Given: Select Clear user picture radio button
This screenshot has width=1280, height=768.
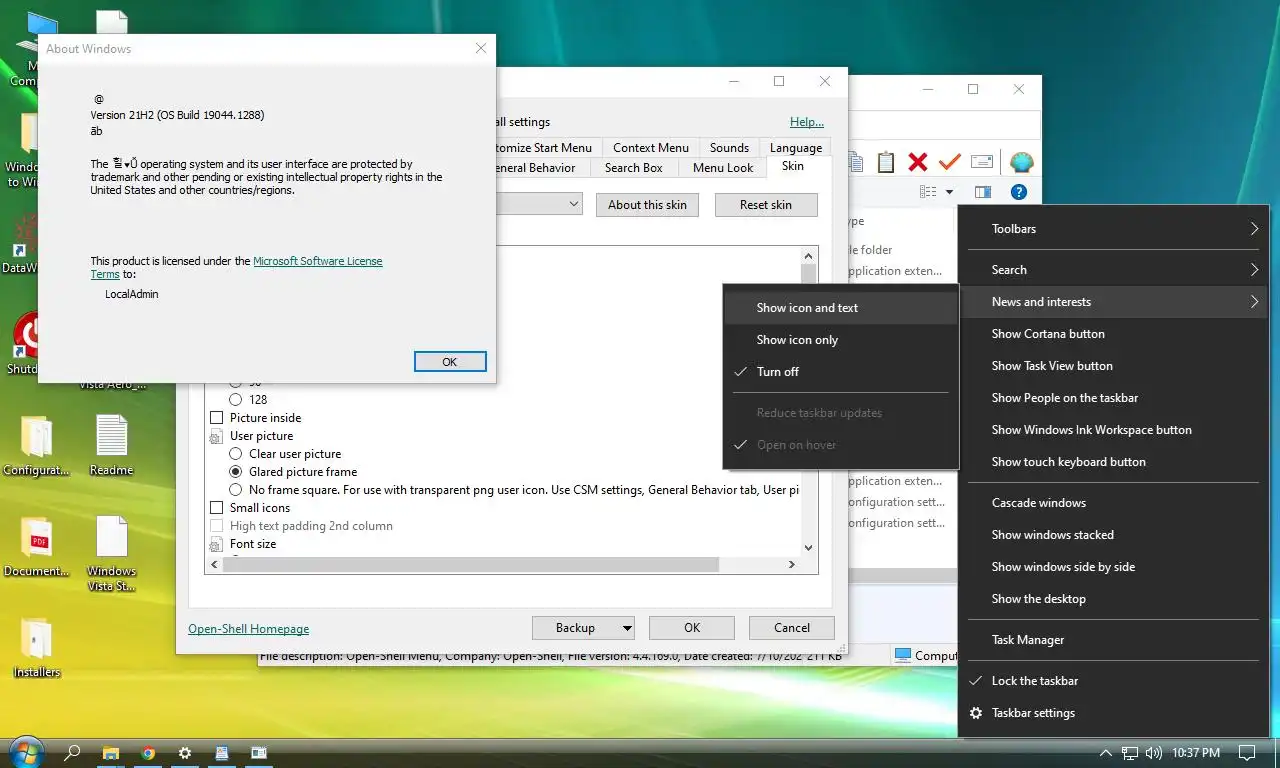Looking at the screenshot, I should [x=236, y=454].
